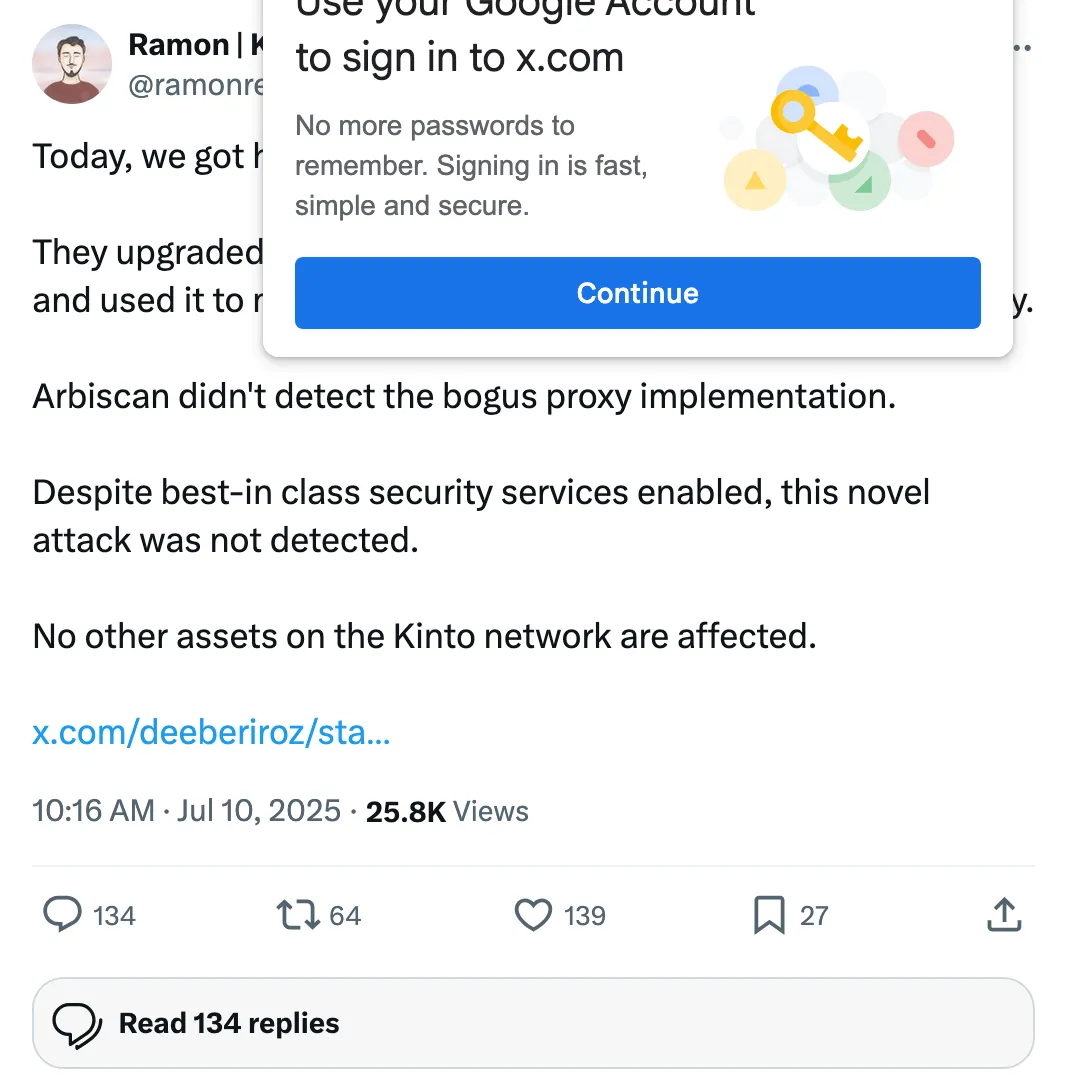Image resolution: width=1067 pixels, height=1084 pixels.
Task: Open the x.com/deeberiroz/sta... link
Action: pos(212,731)
